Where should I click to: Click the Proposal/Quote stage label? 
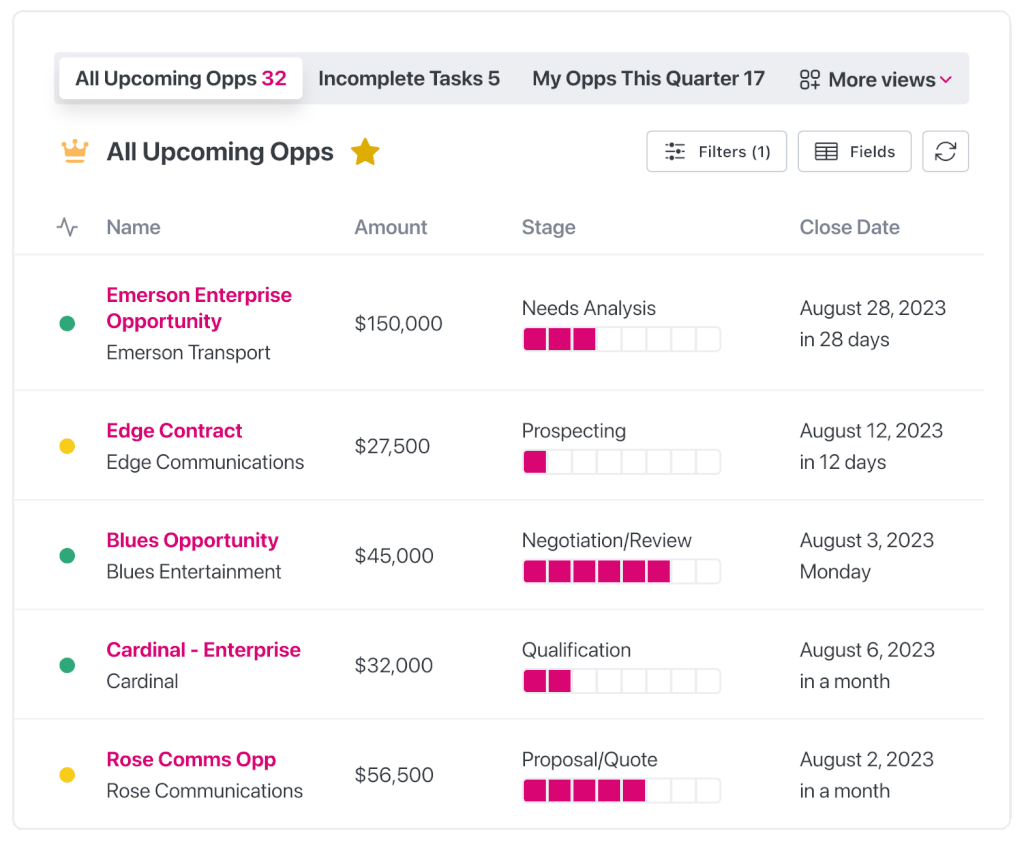point(589,760)
